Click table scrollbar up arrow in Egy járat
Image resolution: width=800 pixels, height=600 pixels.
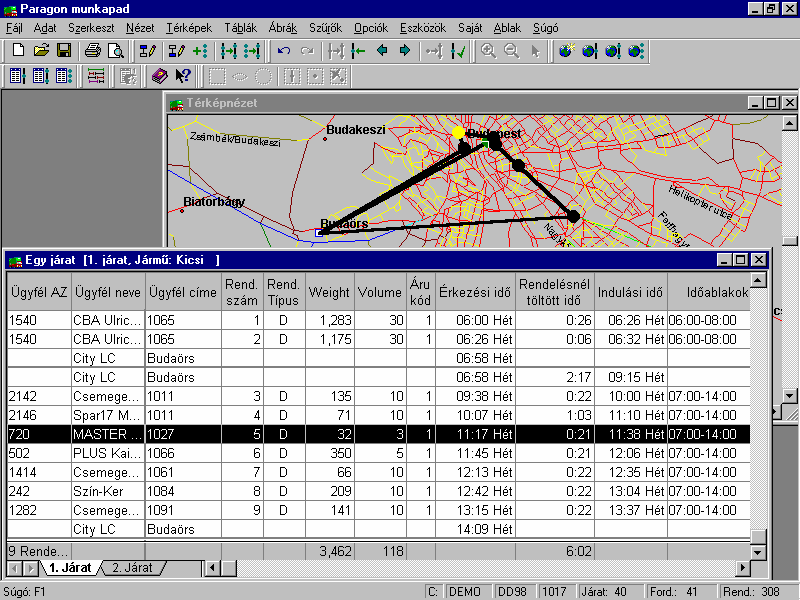pyautogui.click(x=758, y=280)
